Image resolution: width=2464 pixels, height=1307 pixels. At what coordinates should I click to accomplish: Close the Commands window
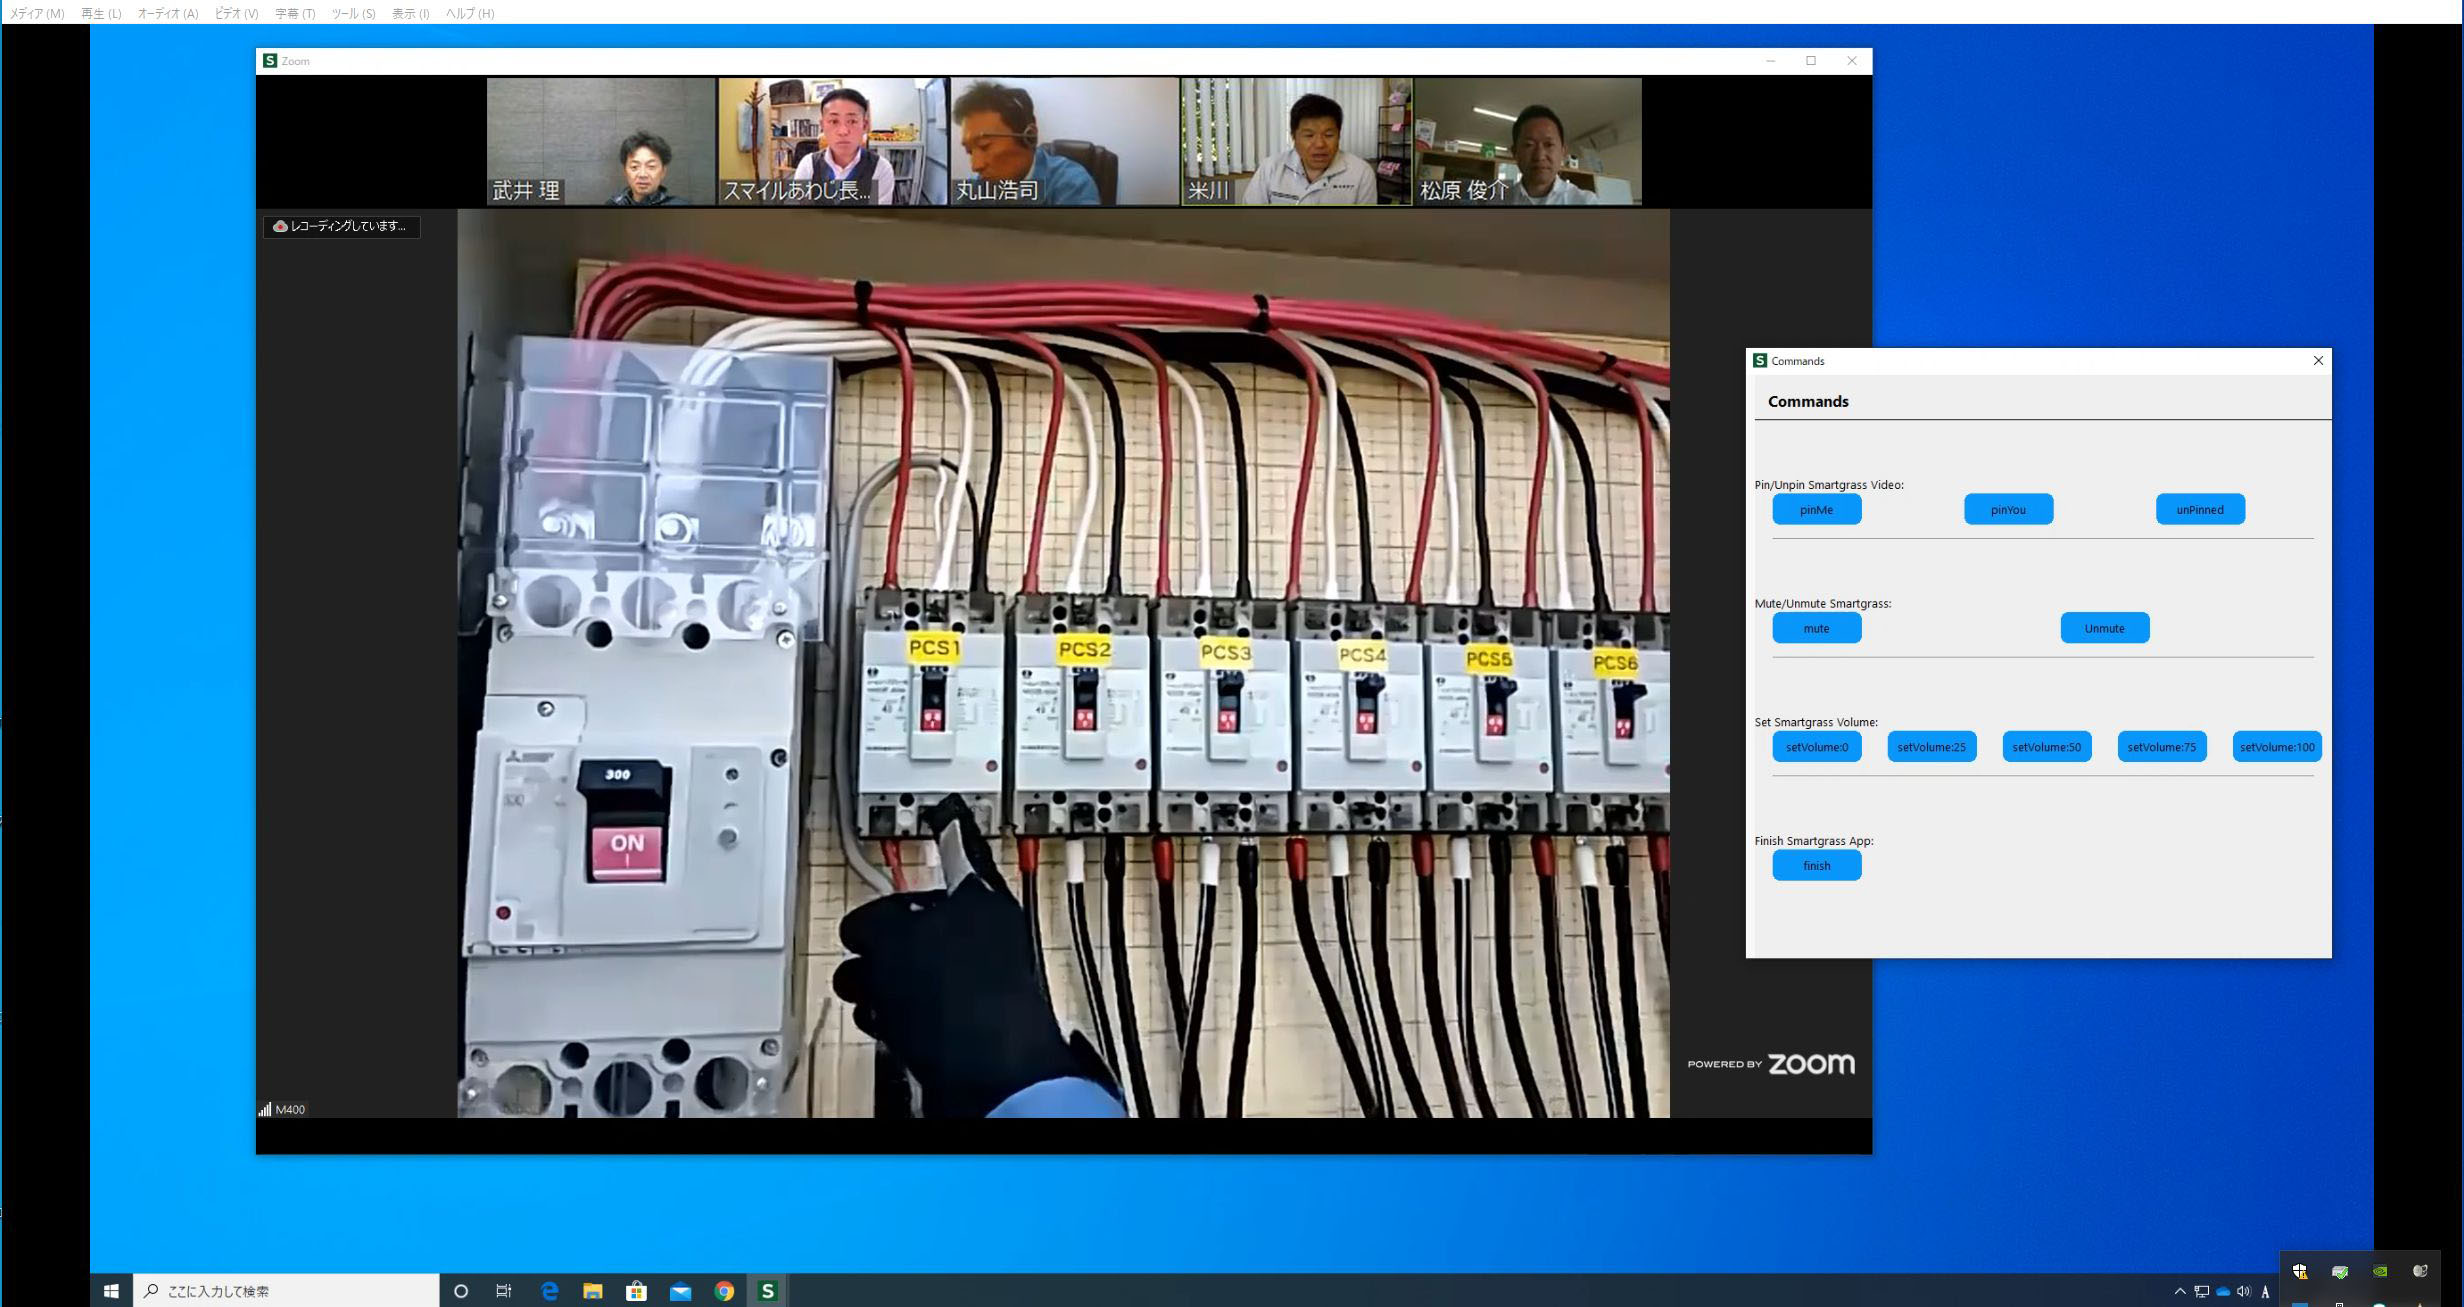(x=2318, y=361)
